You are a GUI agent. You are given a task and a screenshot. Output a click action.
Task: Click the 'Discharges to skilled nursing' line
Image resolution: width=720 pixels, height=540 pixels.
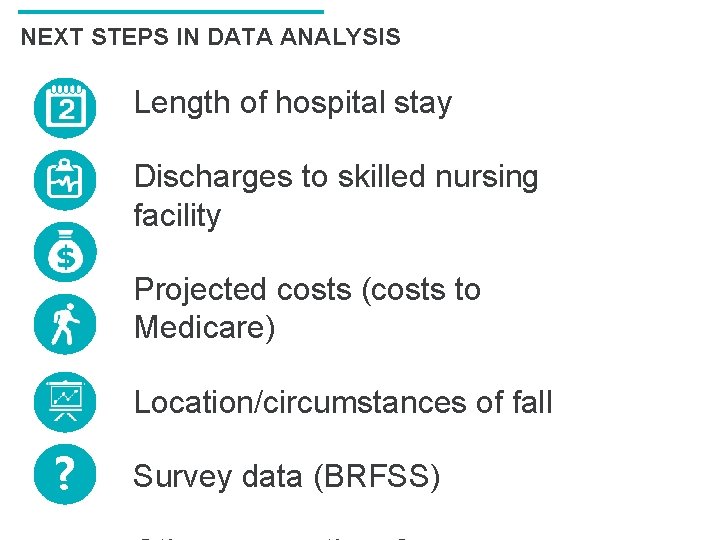(x=336, y=177)
